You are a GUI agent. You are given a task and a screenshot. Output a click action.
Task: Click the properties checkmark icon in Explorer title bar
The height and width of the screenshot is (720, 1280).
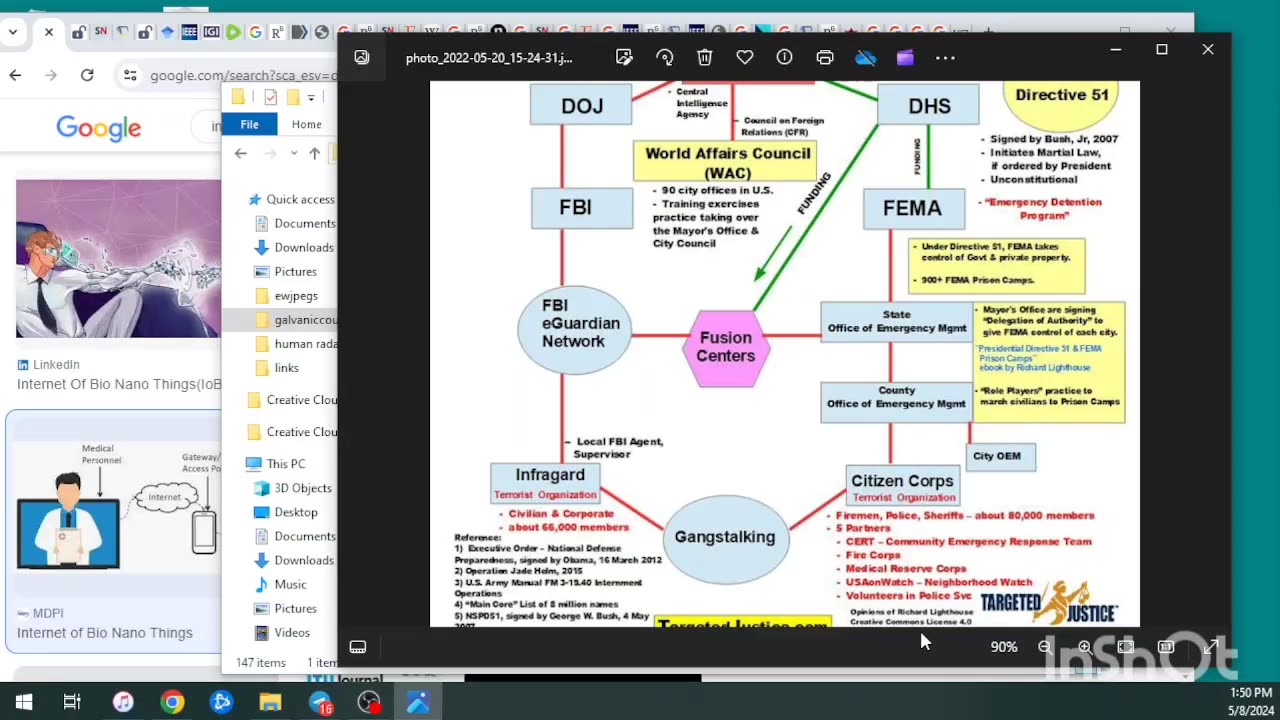270,97
